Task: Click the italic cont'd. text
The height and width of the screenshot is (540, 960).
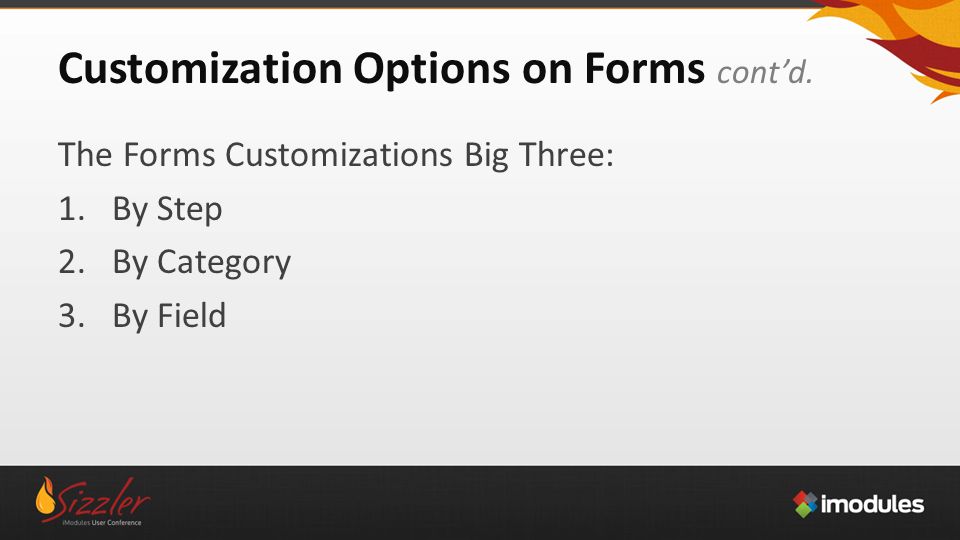Action: [765, 72]
